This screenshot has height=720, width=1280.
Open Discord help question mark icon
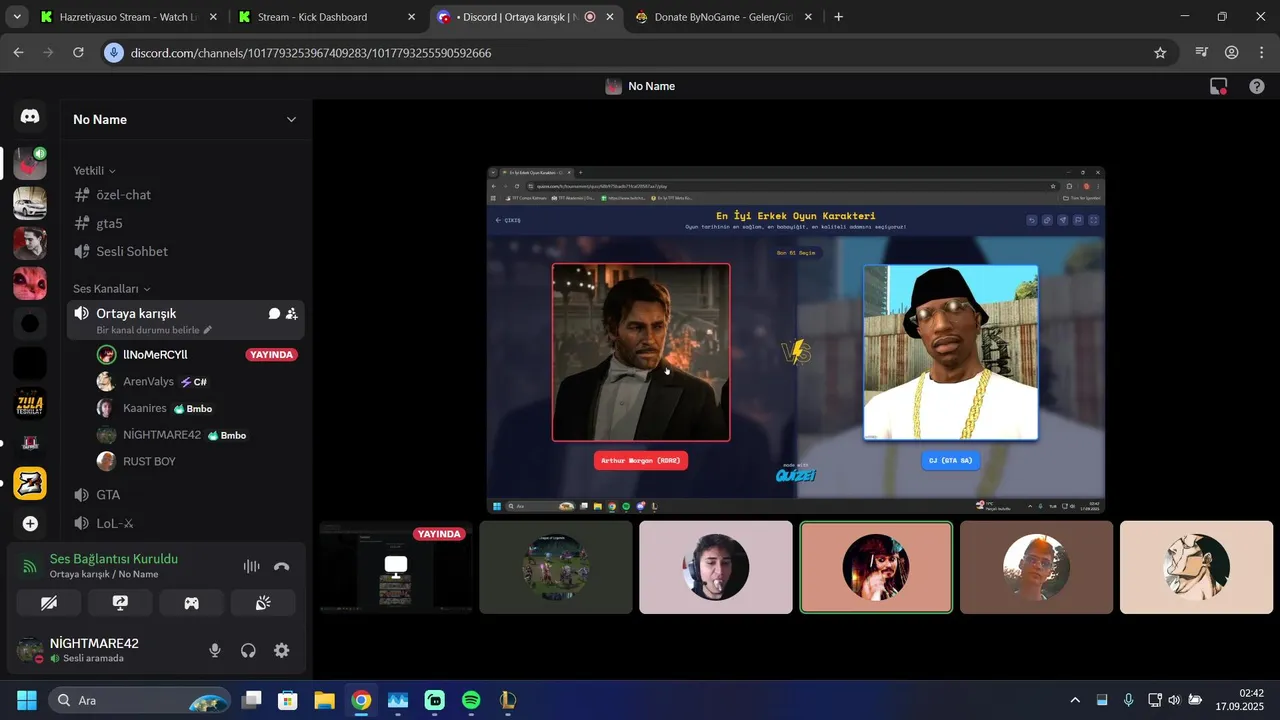click(1257, 87)
